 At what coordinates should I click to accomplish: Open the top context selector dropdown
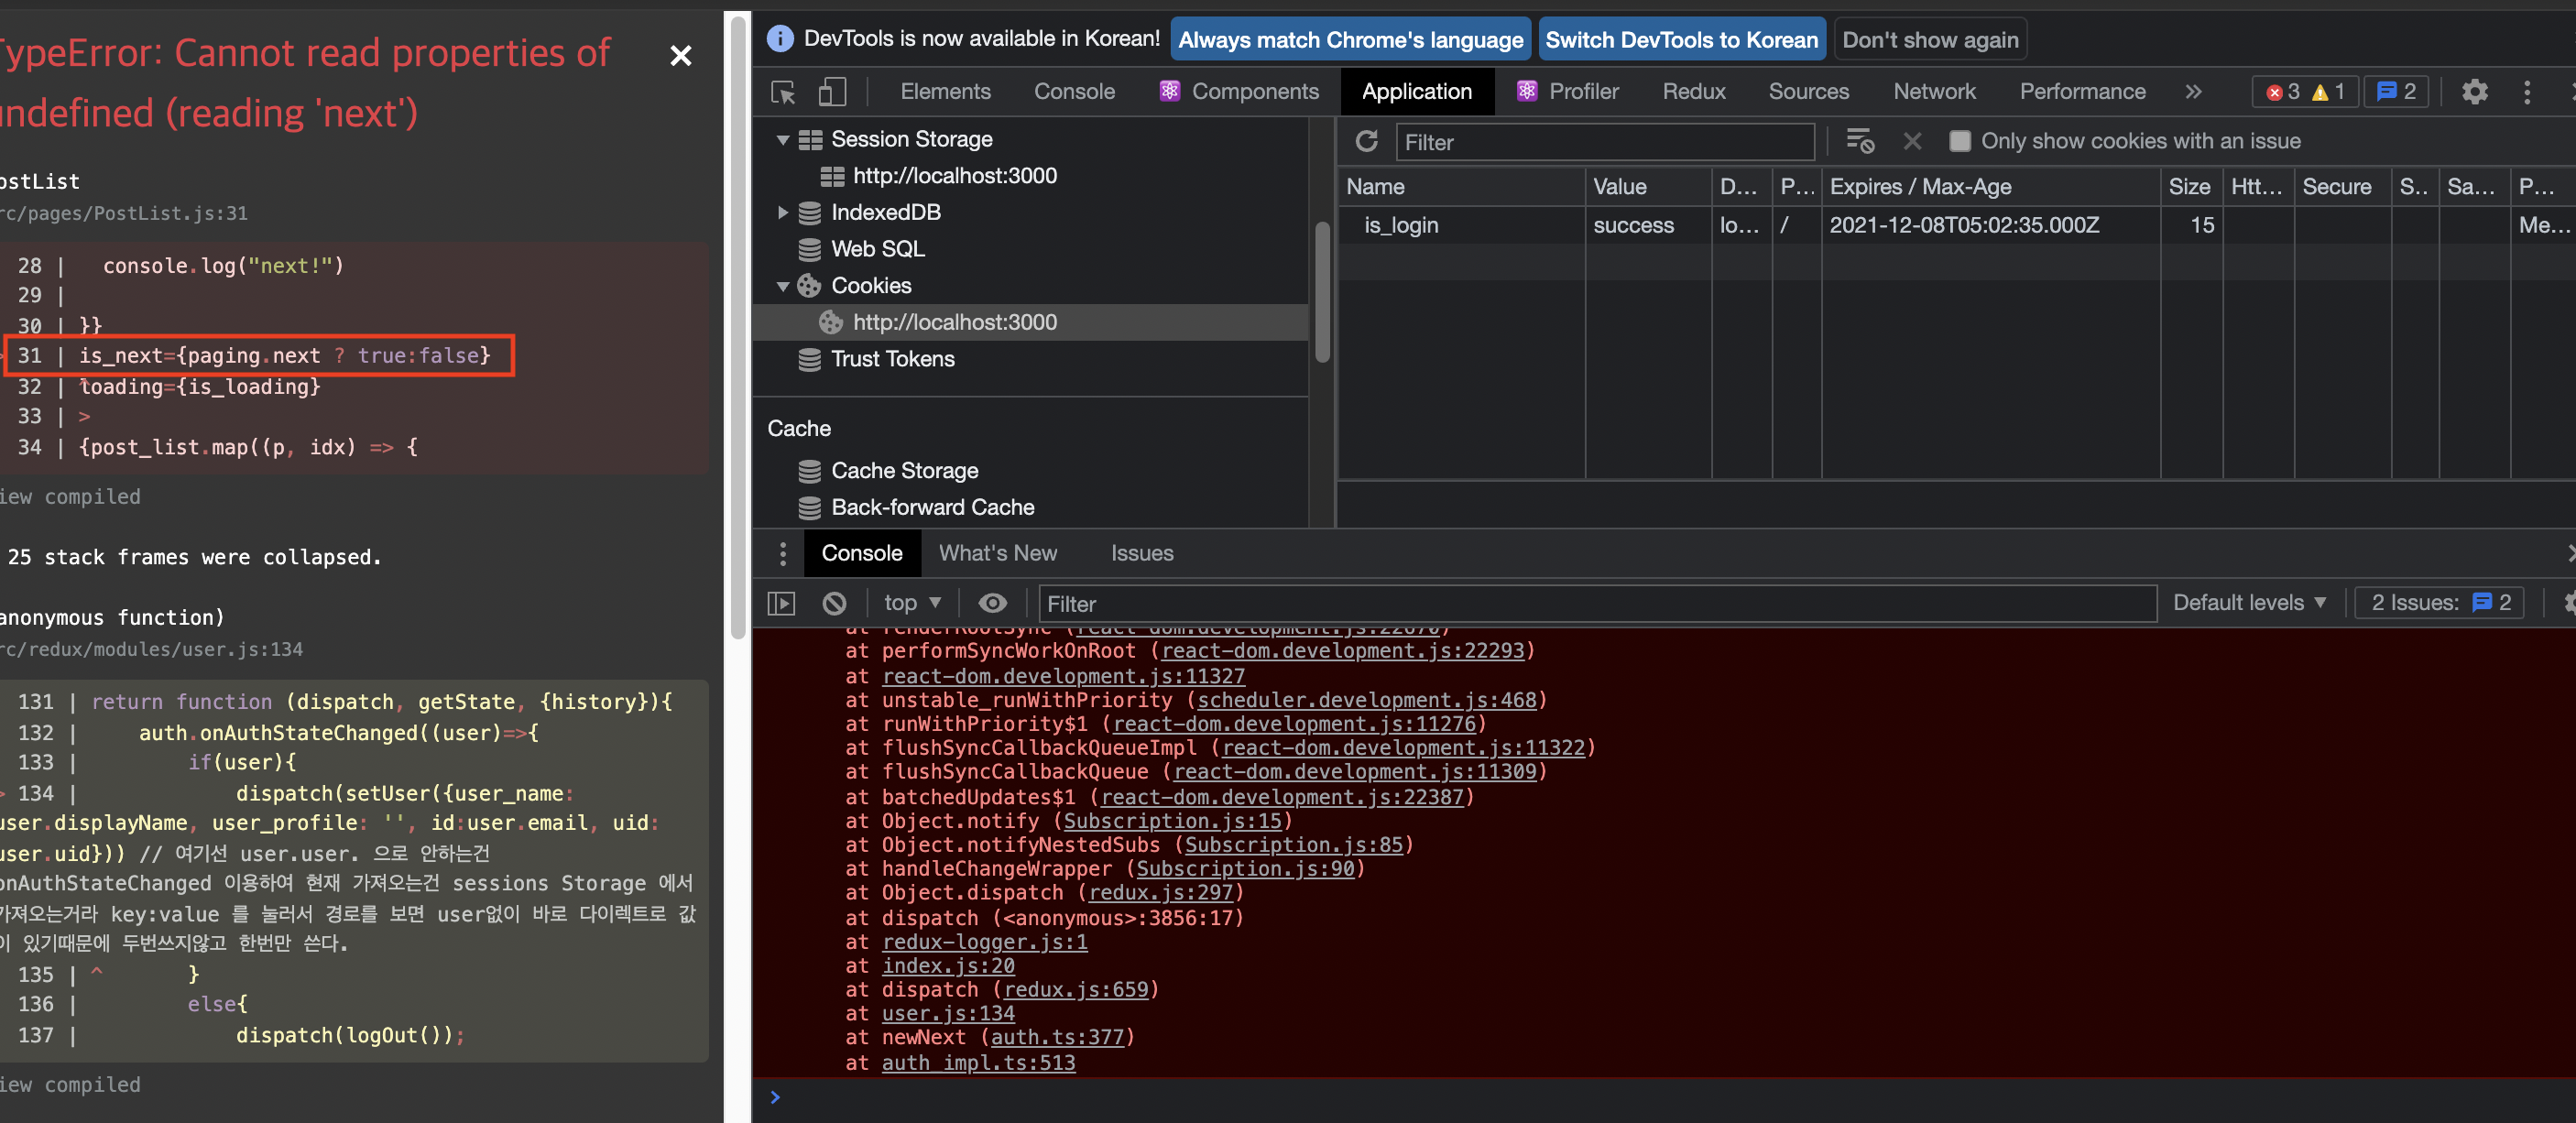click(x=912, y=603)
